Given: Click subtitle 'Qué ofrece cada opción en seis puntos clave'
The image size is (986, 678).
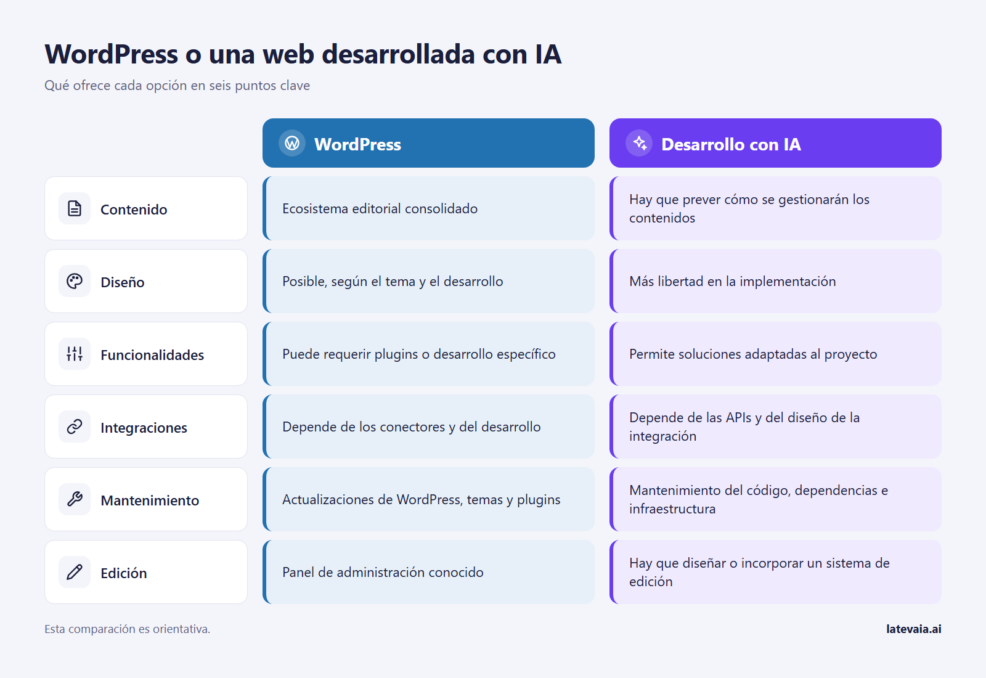Looking at the screenshot, I should pos(177,86).
